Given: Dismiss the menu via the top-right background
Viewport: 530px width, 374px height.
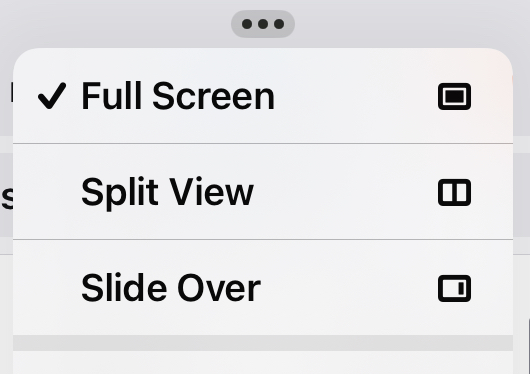Looking at the screenshot, I should (412, 22).
